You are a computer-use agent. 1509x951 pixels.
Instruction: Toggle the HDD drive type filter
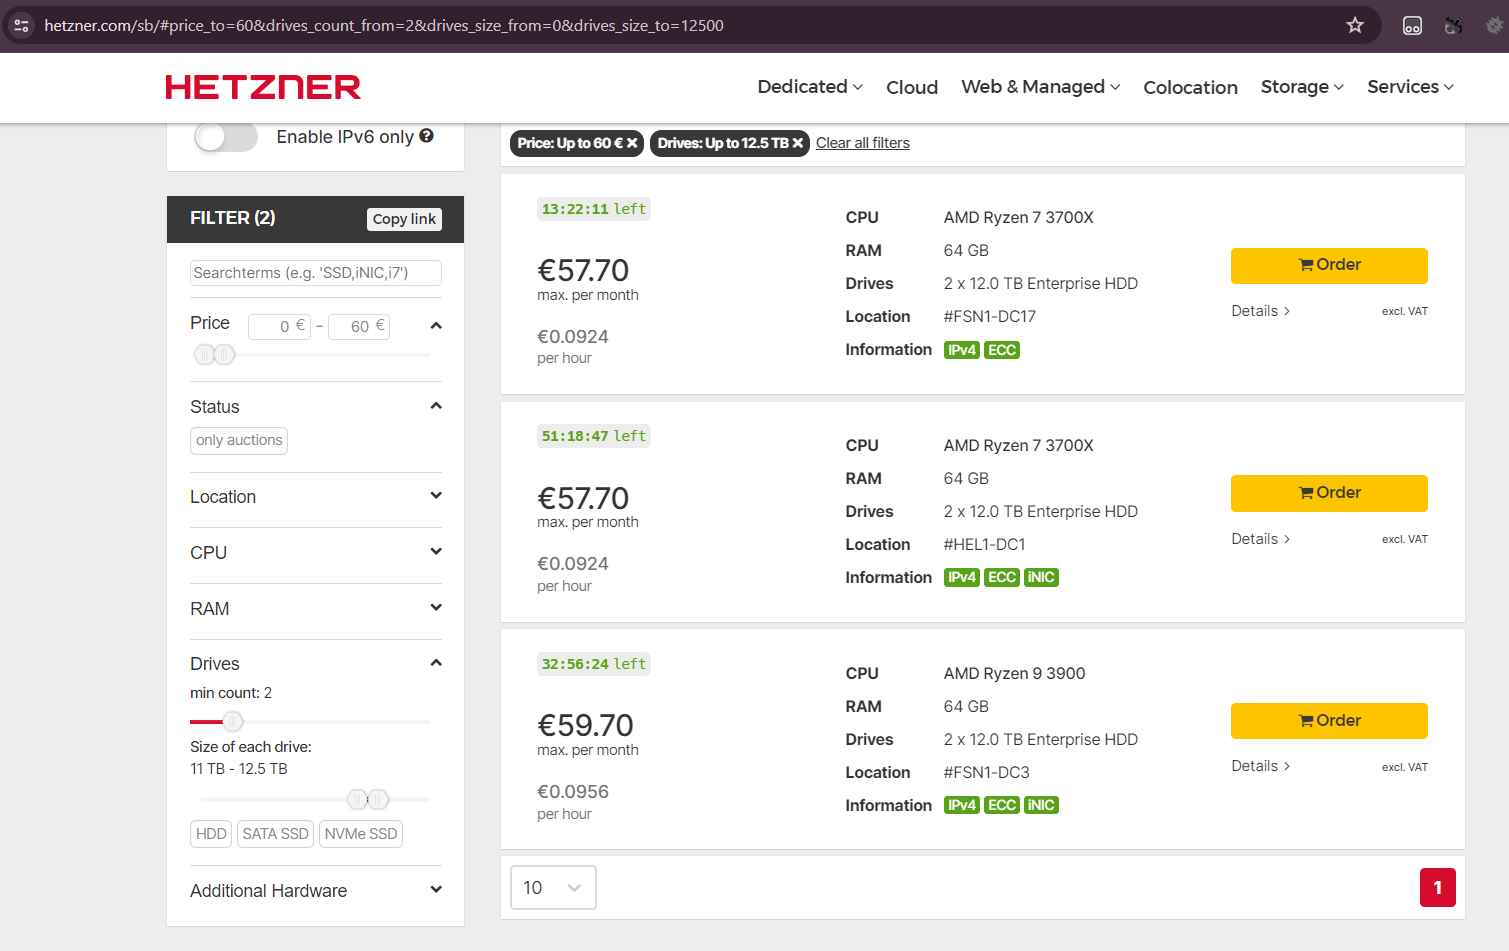click(211, 834)
